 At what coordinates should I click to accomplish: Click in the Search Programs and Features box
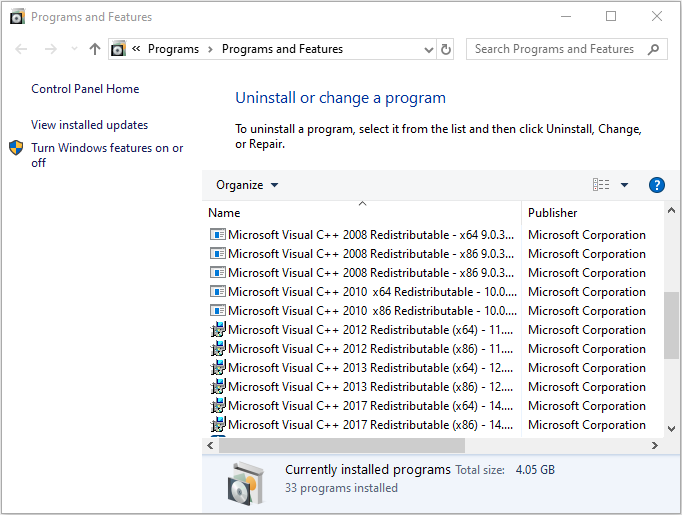555,49
